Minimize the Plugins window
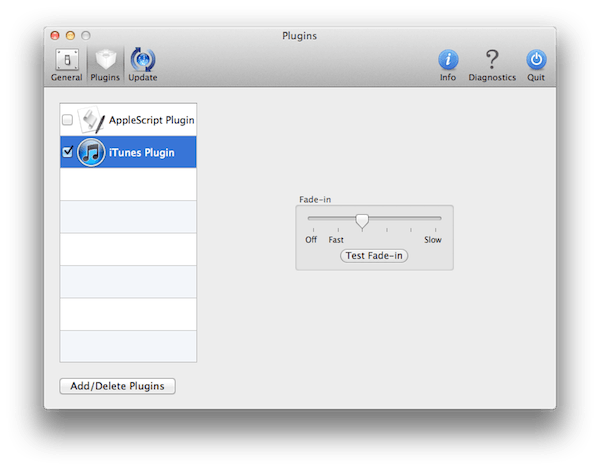This screenshot has height=470, width=600. pyautogui.click(x=70, y=36)
